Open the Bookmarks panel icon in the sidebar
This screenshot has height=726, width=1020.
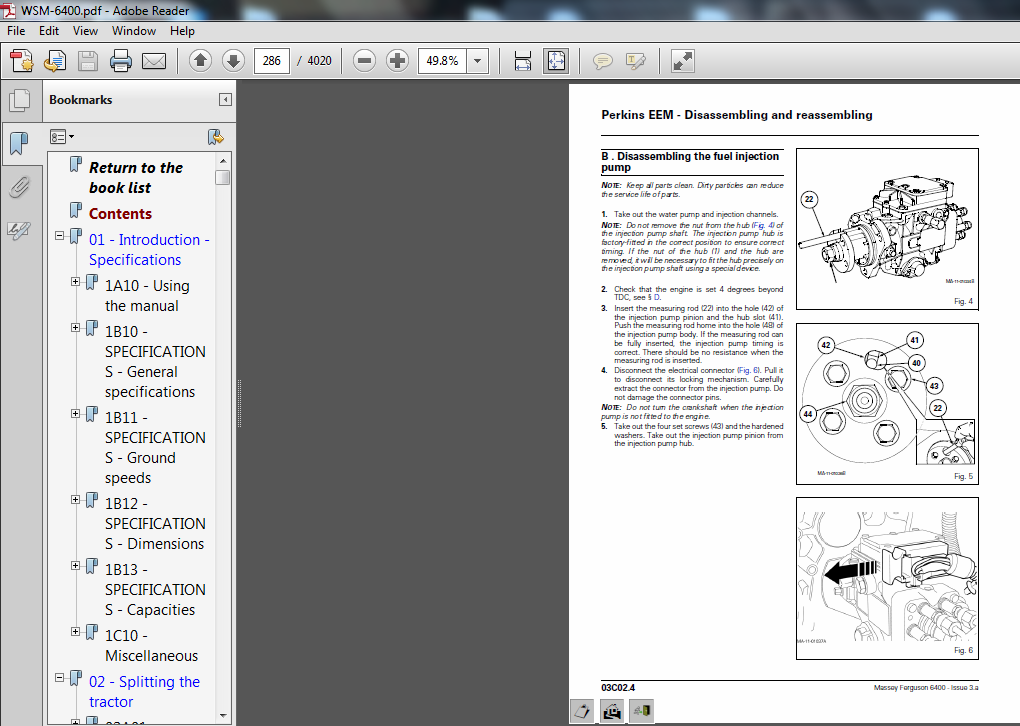pyautogui.click(x=20, y=143)
